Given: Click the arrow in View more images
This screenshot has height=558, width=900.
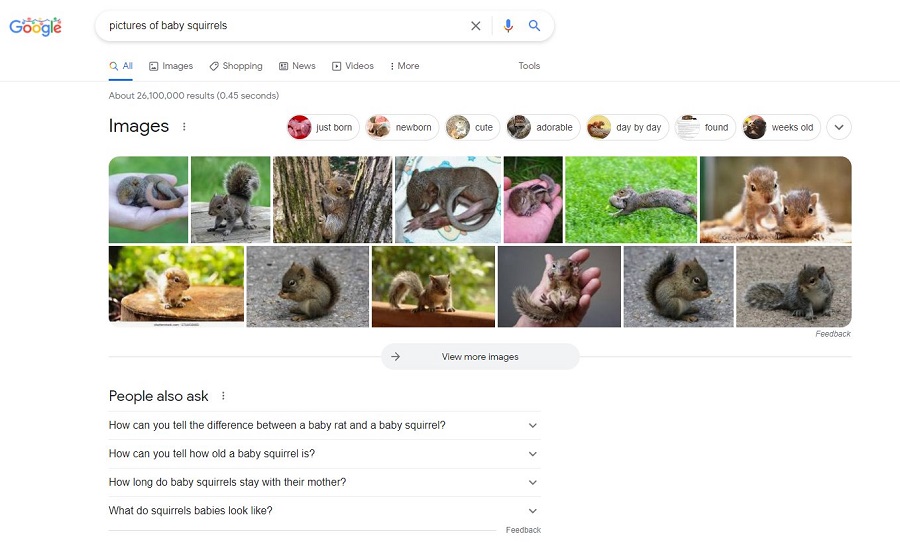Looking at the screenshot, I should [395, 356].
